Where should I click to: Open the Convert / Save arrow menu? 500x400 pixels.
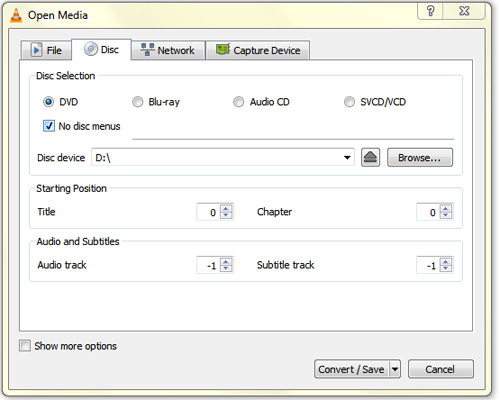pyautogui.click(x=395, y=369)
